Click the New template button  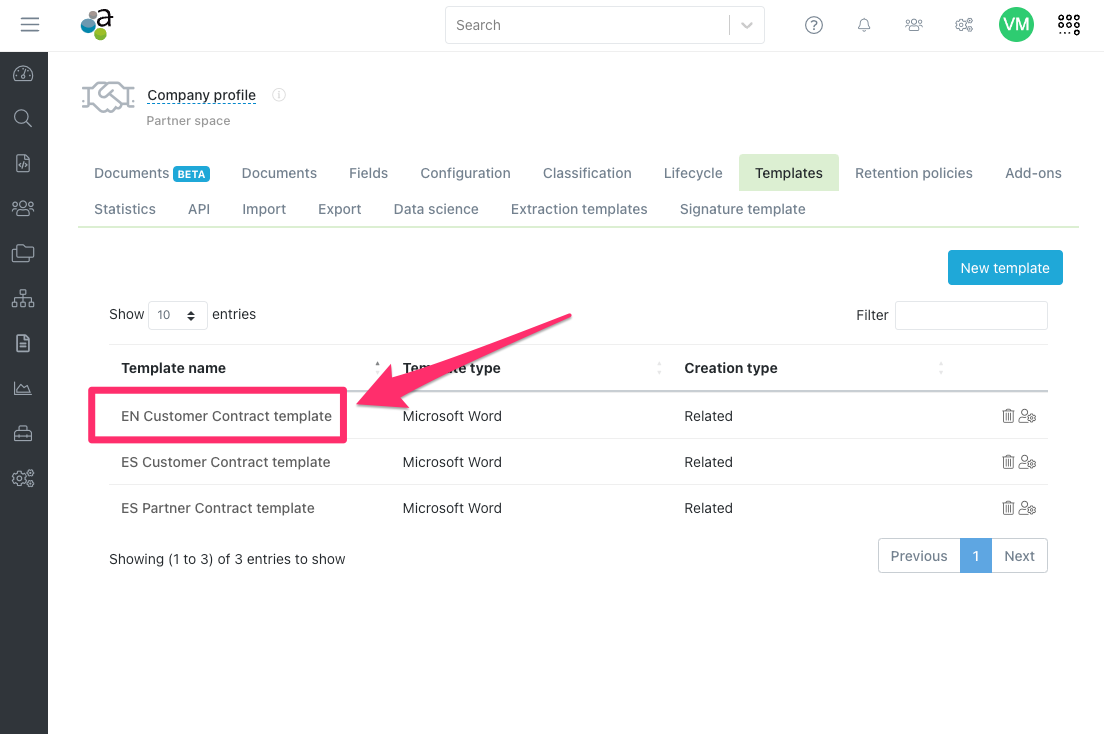(1005, 268)
